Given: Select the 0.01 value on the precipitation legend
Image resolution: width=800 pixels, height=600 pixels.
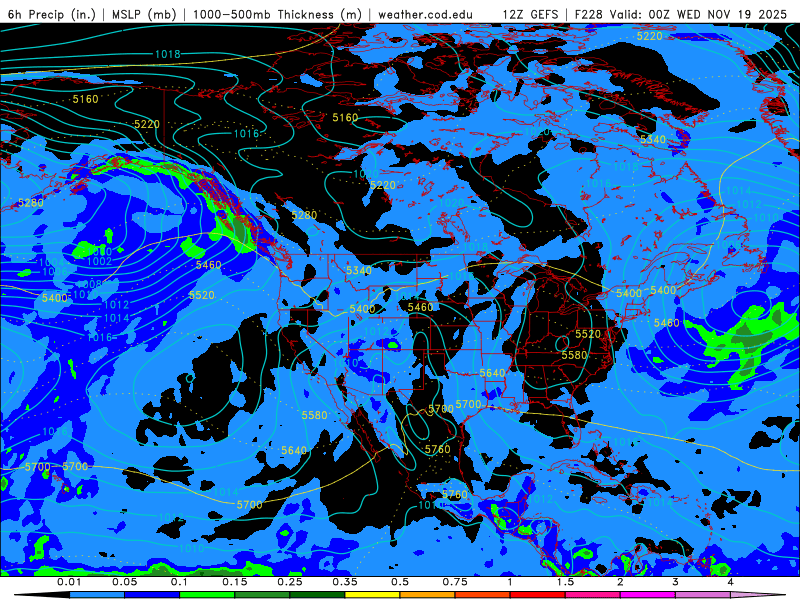Looking at the screenshot, I should click(69, 582).
